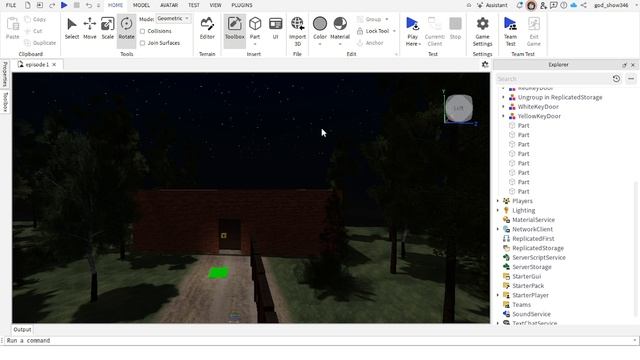Switch to the VIEW ribbon tab
This screenshot has height=360, width=640.
coord(216,5)
